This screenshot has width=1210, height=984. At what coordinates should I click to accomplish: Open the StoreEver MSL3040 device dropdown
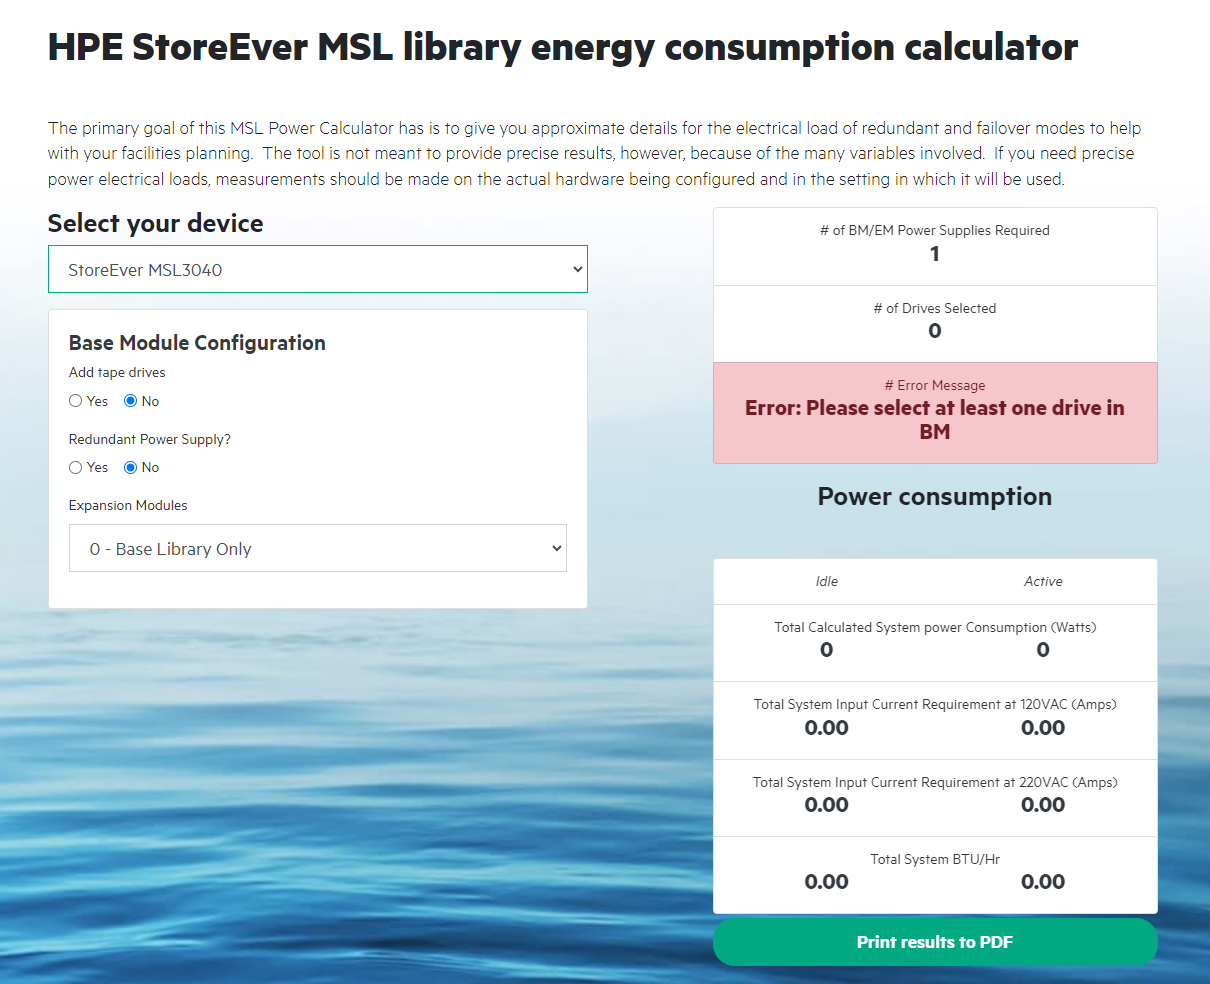click(318, 269)
